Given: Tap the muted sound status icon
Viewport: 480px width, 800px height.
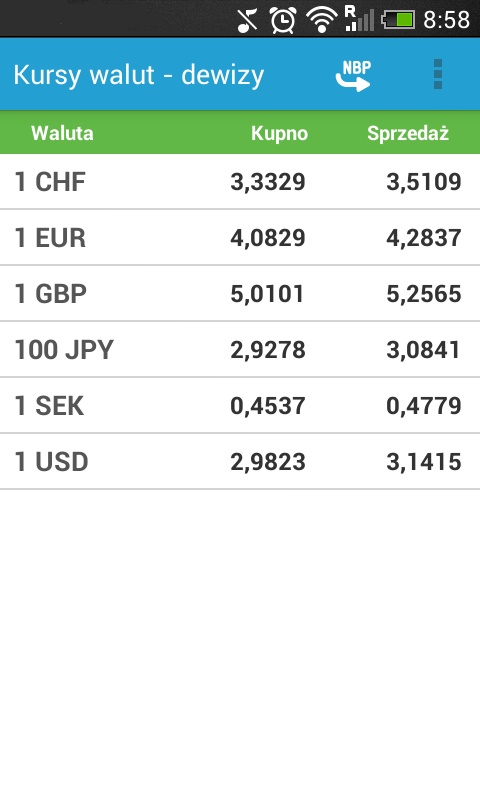Looking at the screenshot, I should click(247, 20).
